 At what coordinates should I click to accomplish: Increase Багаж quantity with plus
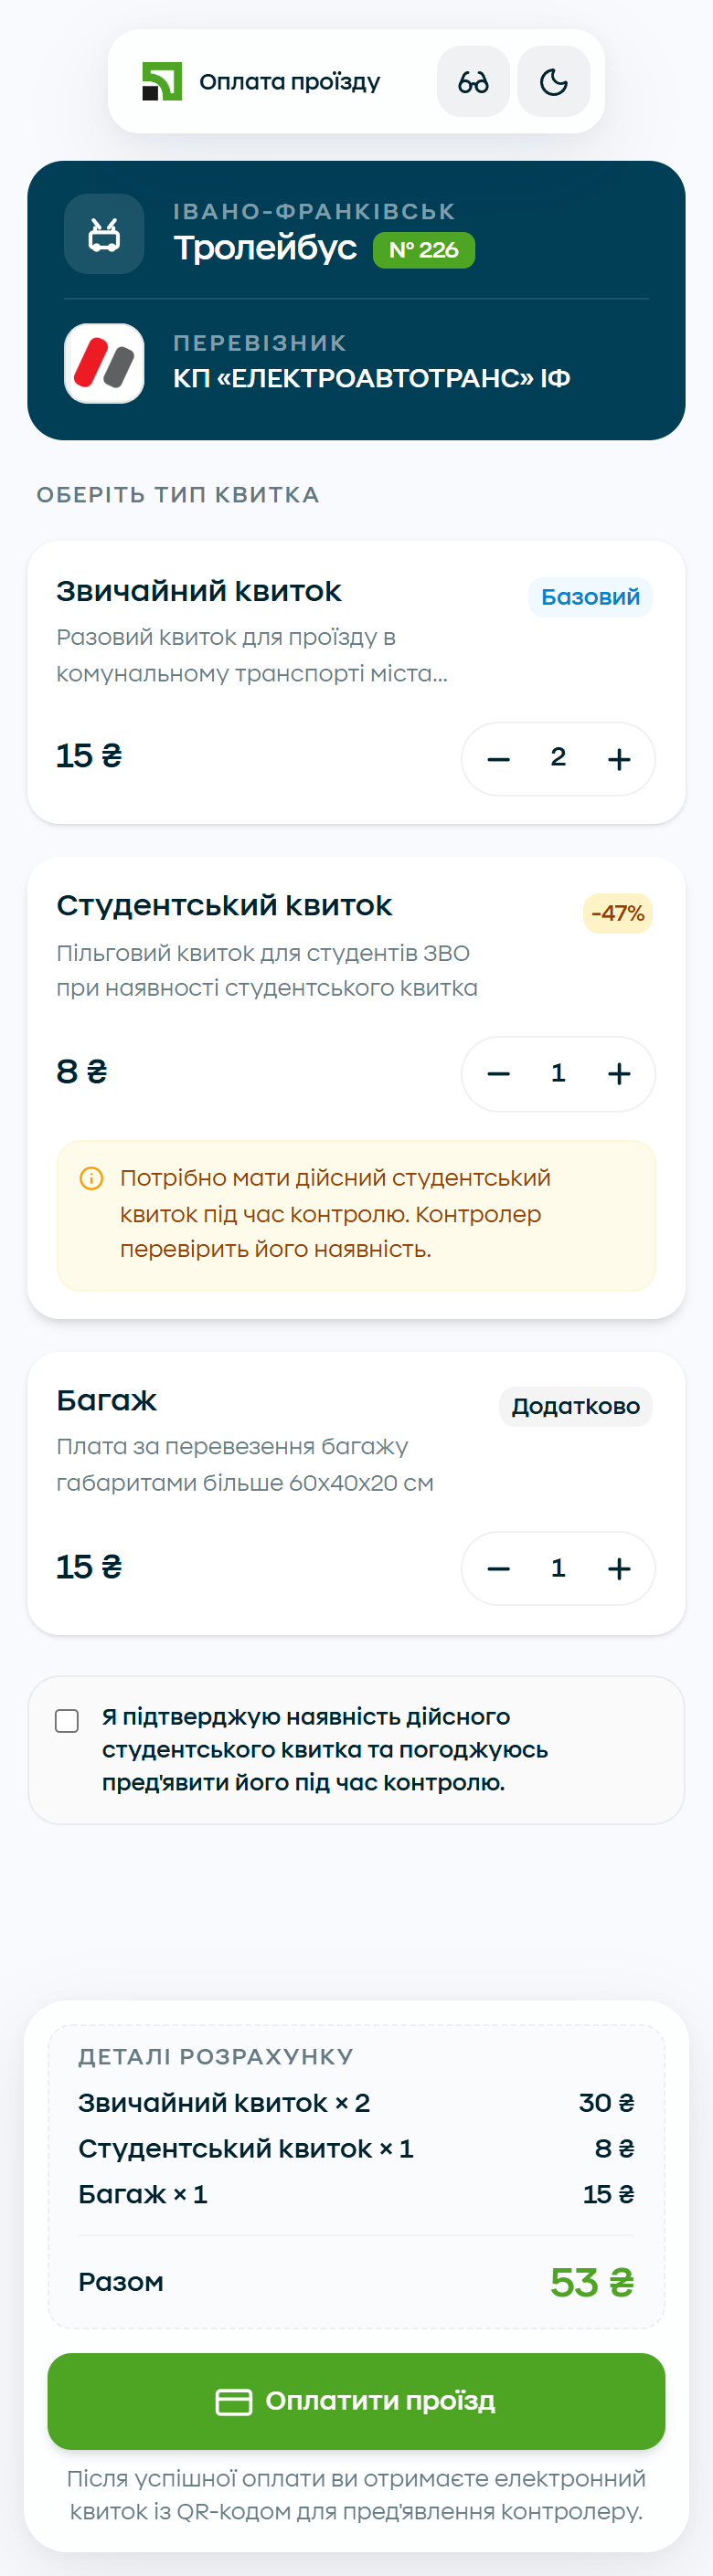[x=619, y=1568]
